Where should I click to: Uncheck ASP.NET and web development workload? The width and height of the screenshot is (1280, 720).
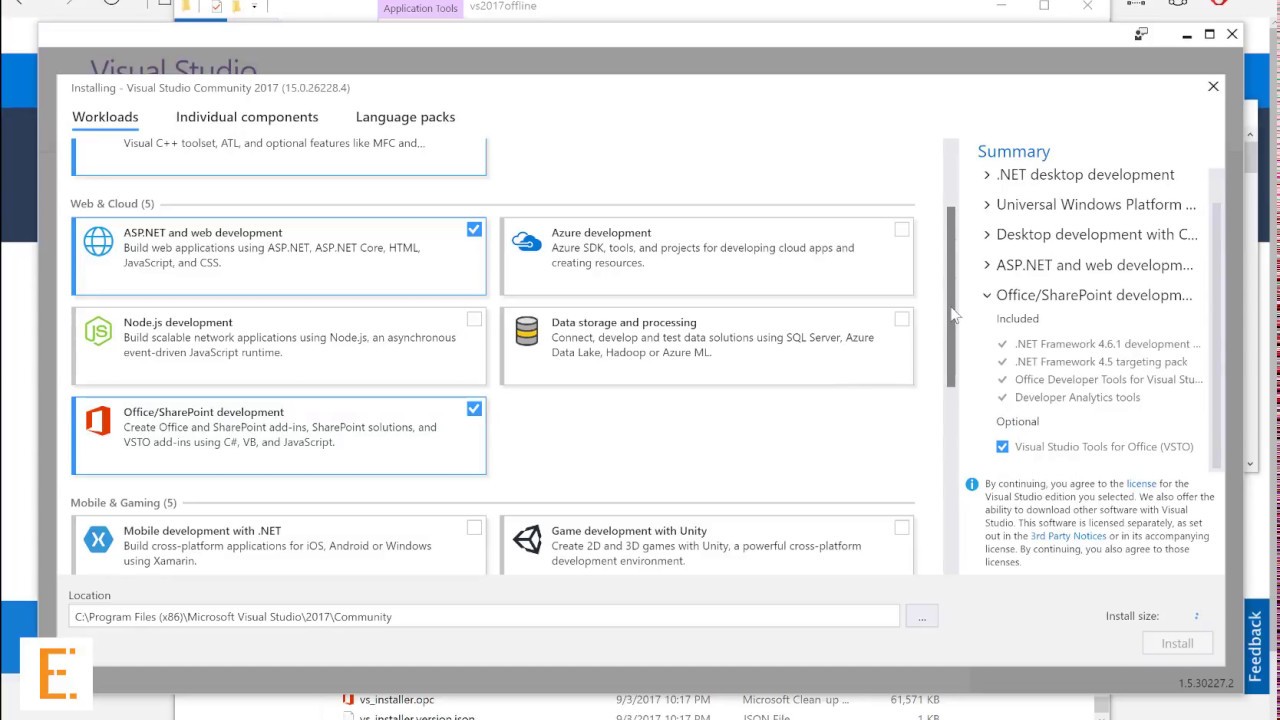tap(474, 229)
